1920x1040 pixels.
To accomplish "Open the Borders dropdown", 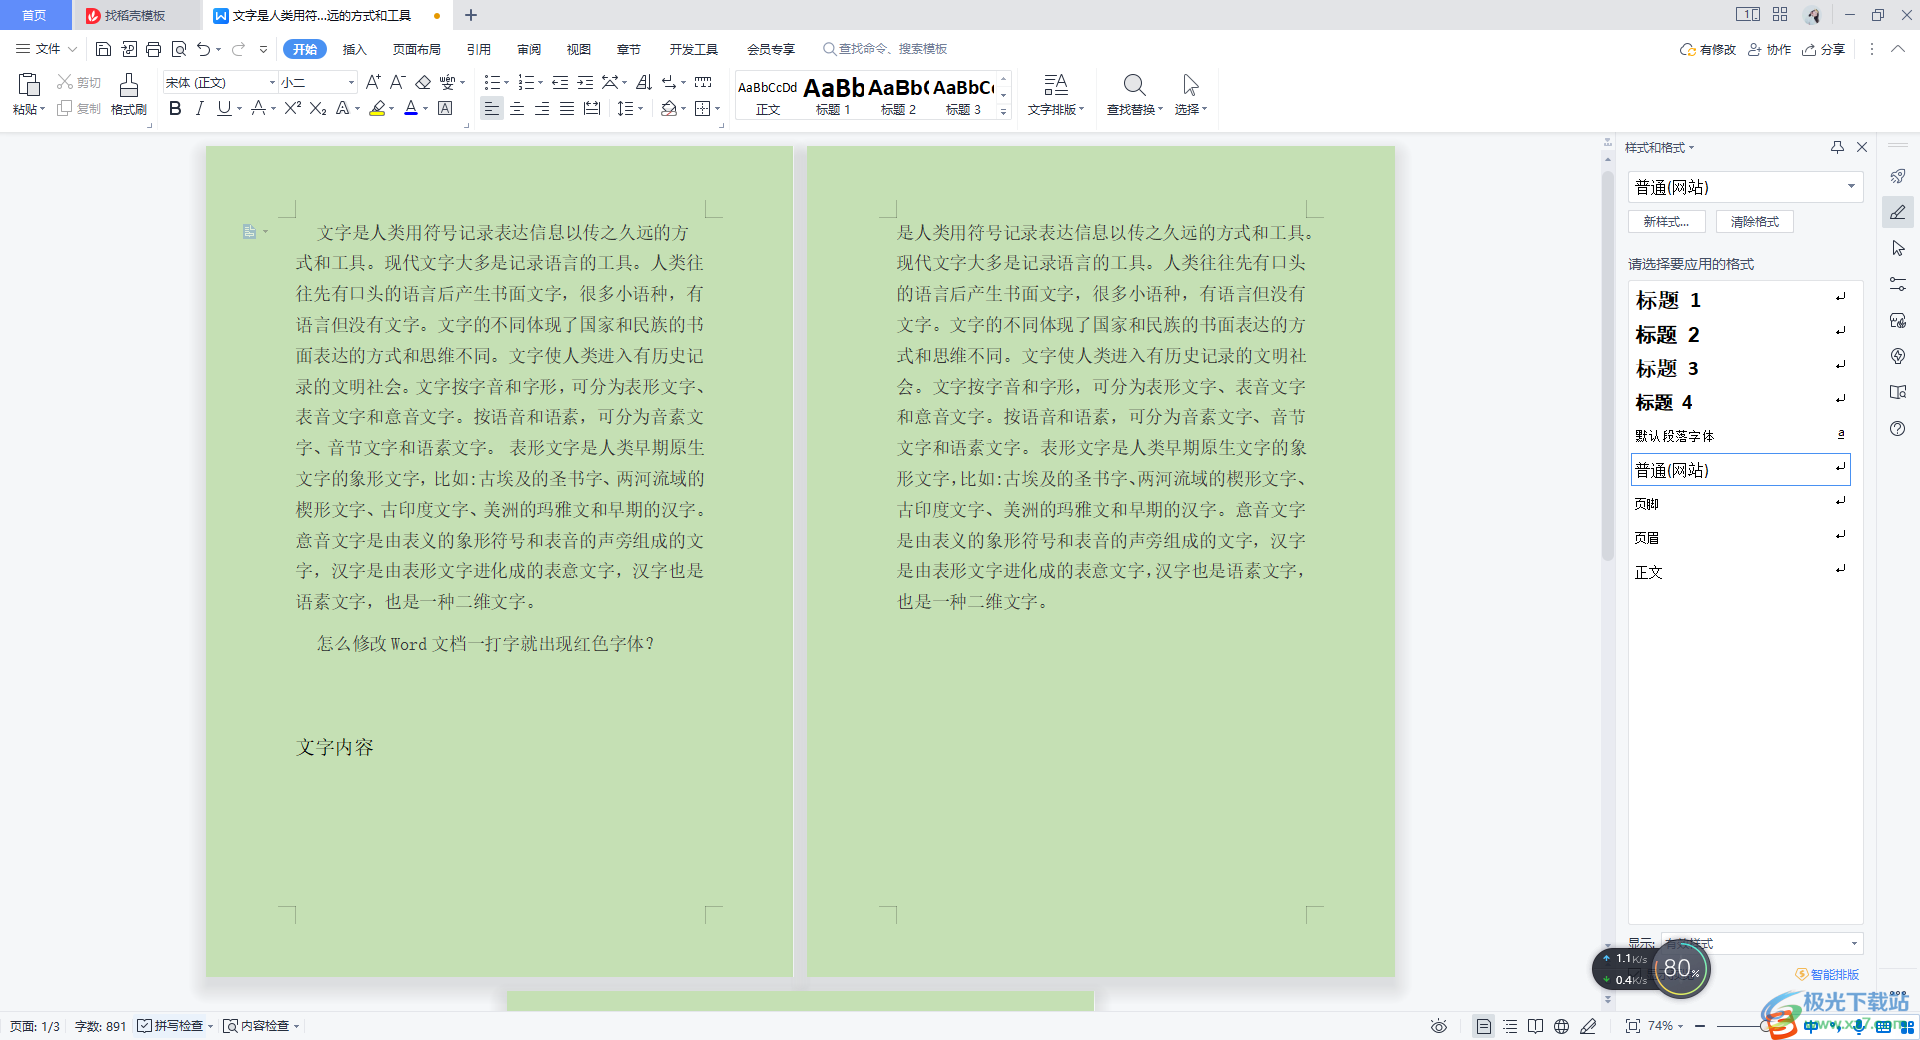I will click(718, 108).
